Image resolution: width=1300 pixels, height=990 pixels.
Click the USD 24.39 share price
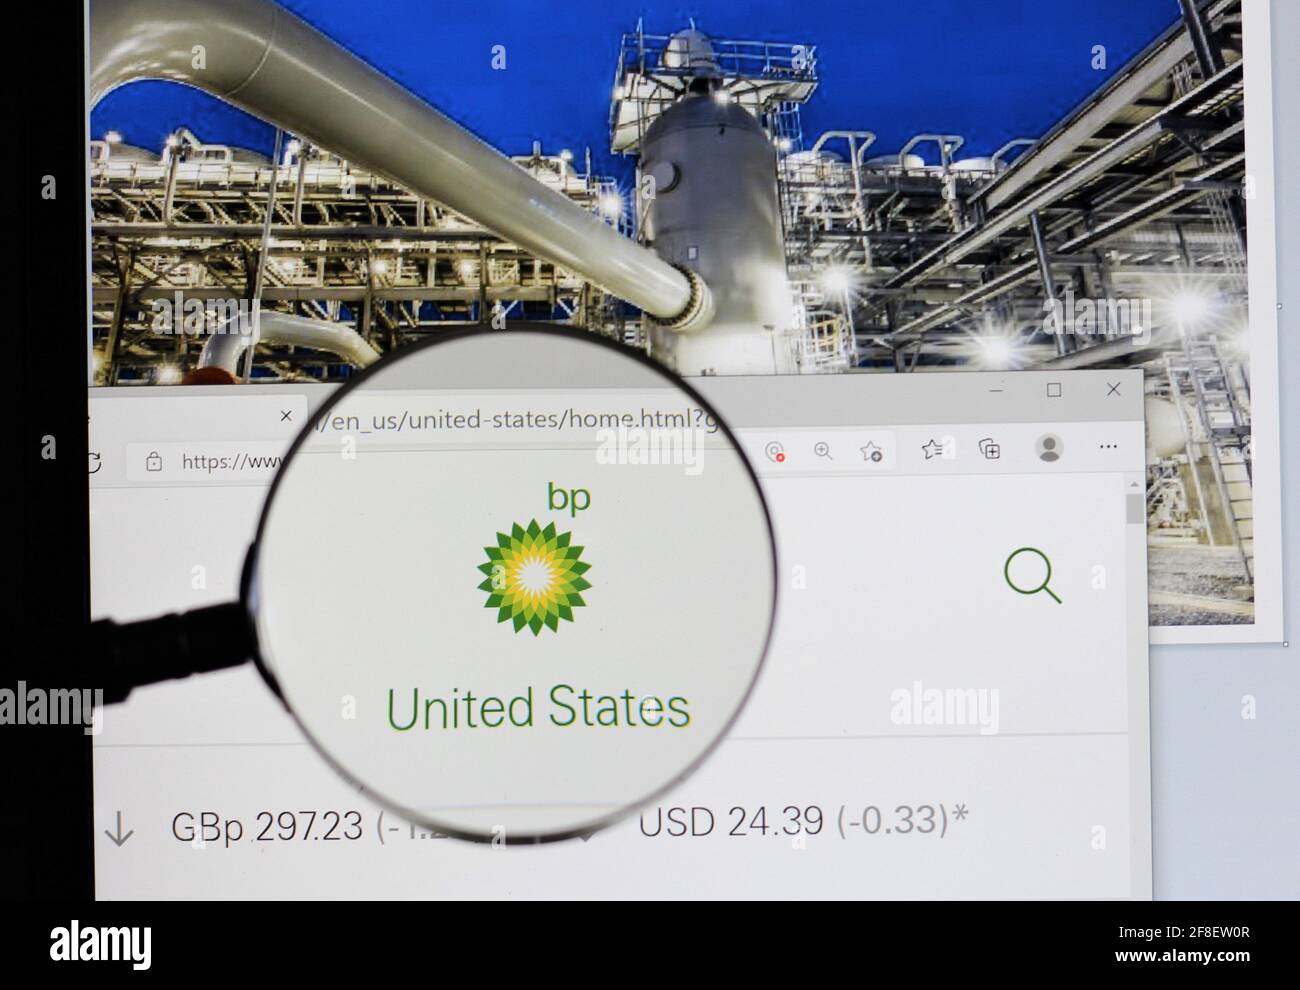point(731,822)
